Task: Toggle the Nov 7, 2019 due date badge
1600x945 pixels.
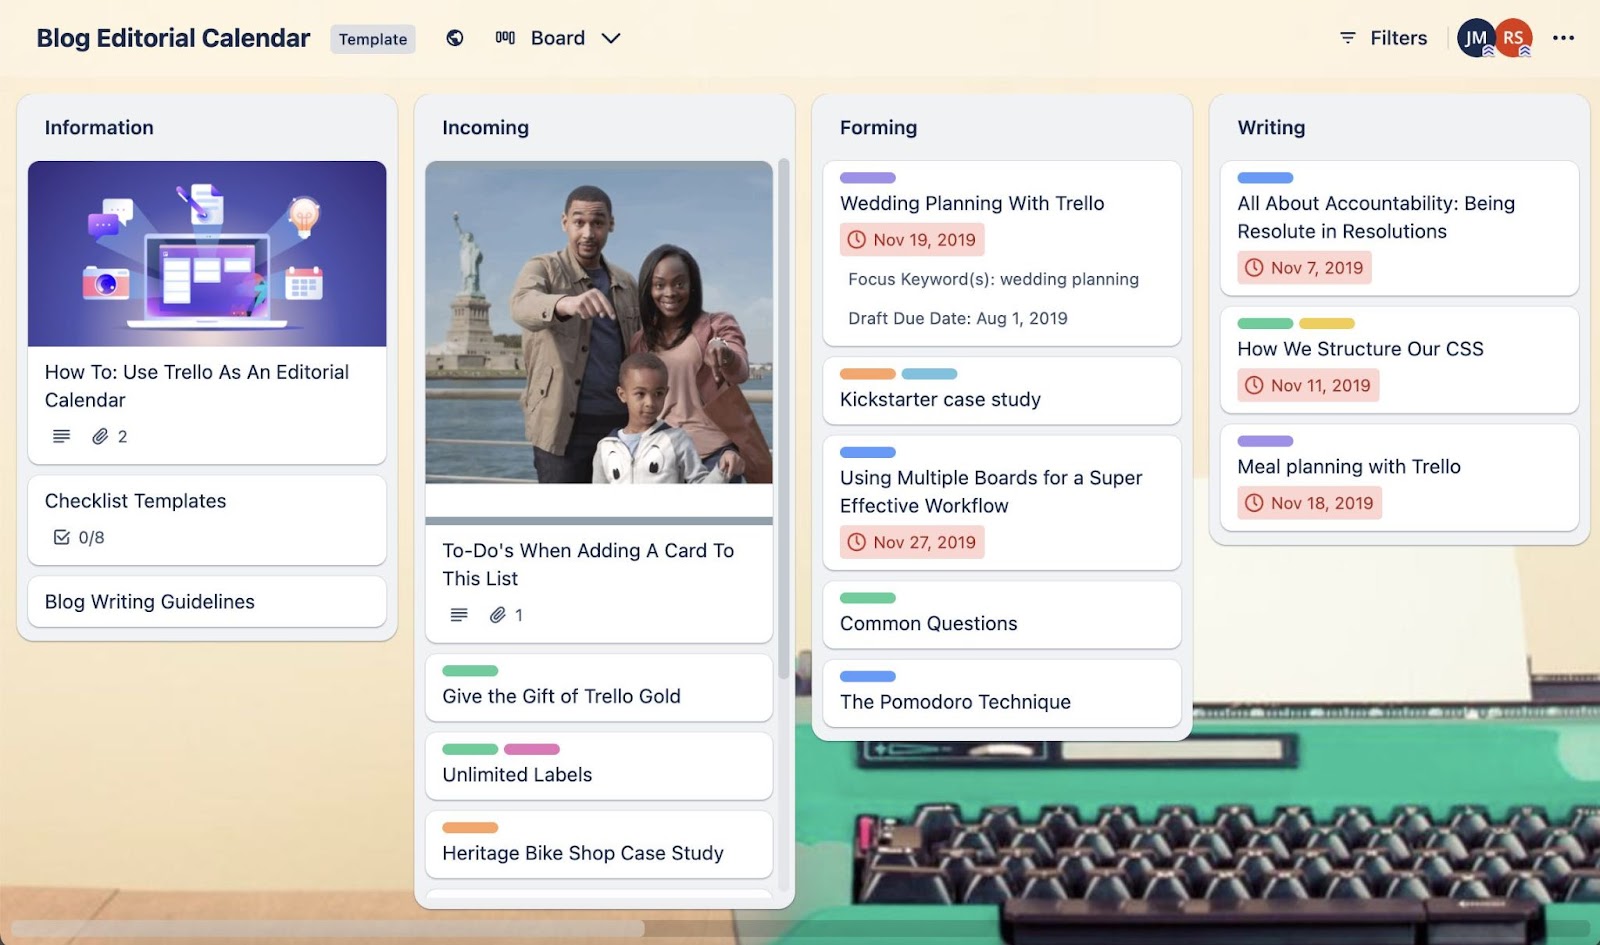Action: [x=1303, y=267]
